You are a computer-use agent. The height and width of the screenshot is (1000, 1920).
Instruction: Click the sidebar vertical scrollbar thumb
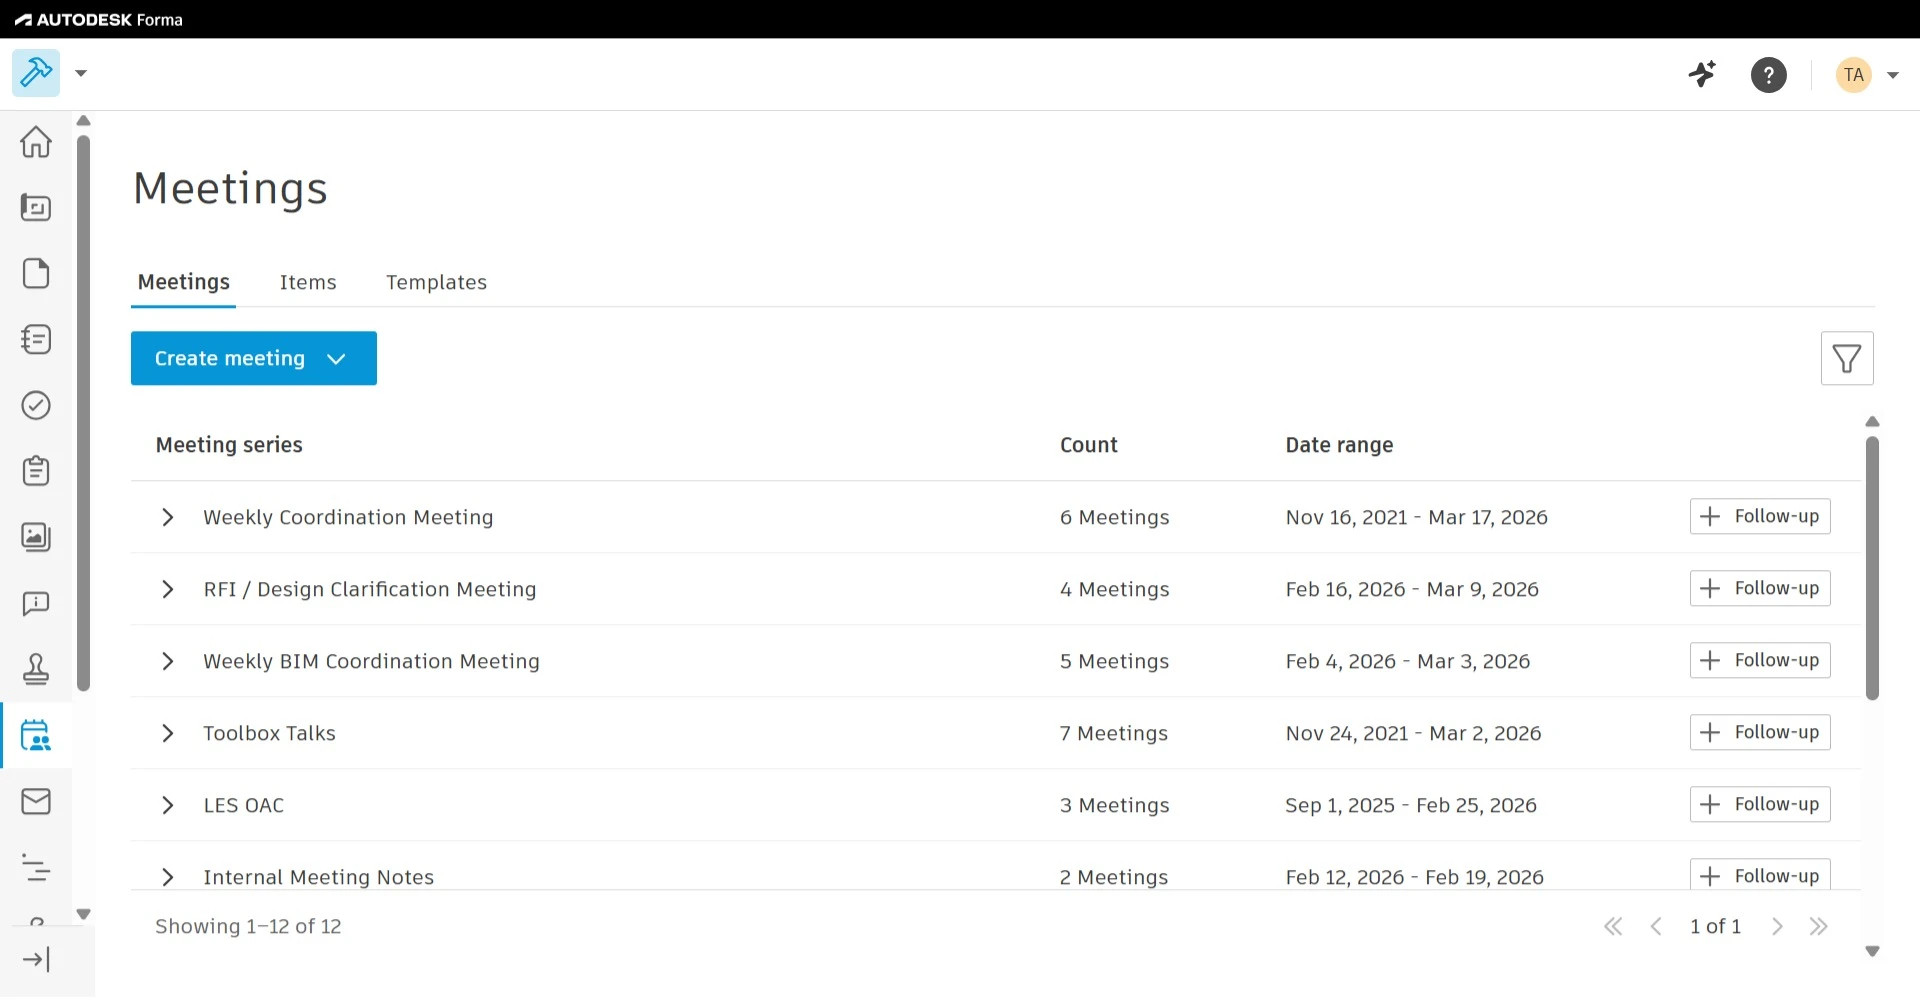coord(84,413)
